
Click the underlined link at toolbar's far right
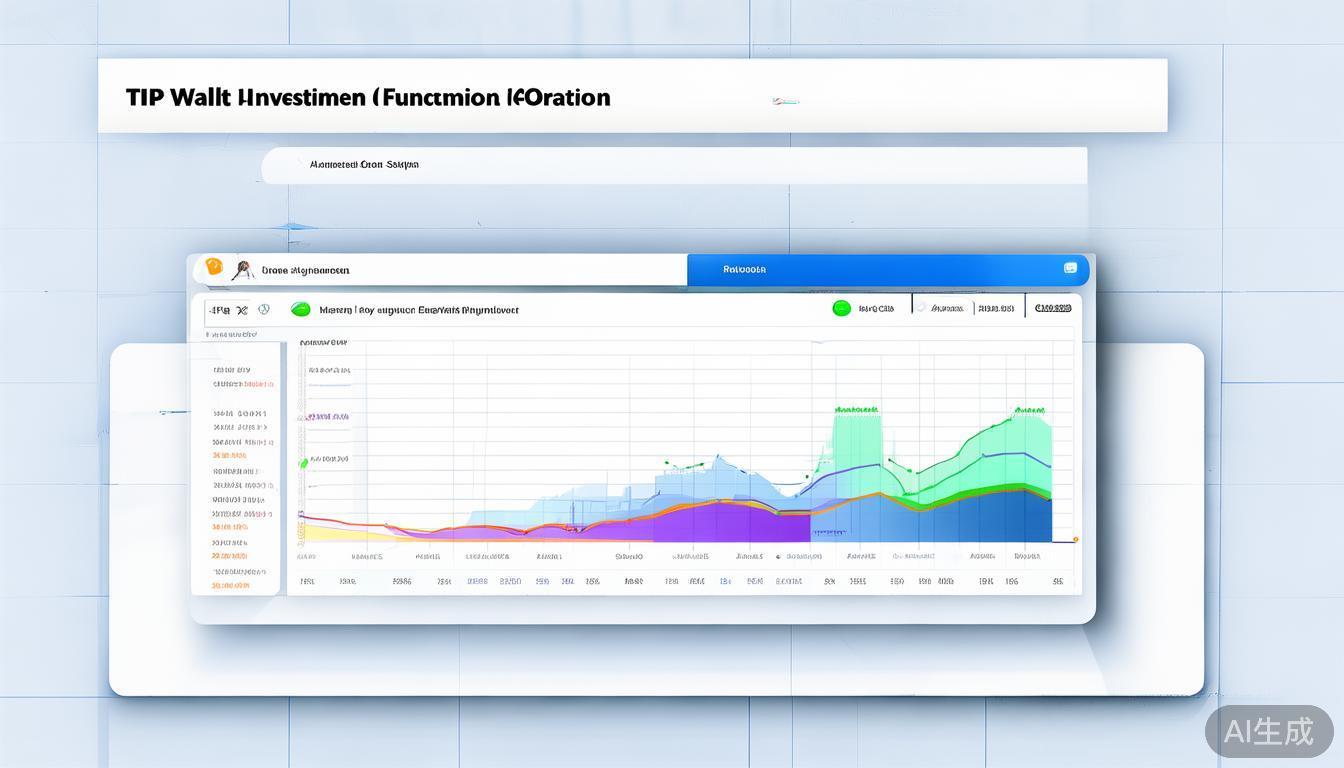1052,309
